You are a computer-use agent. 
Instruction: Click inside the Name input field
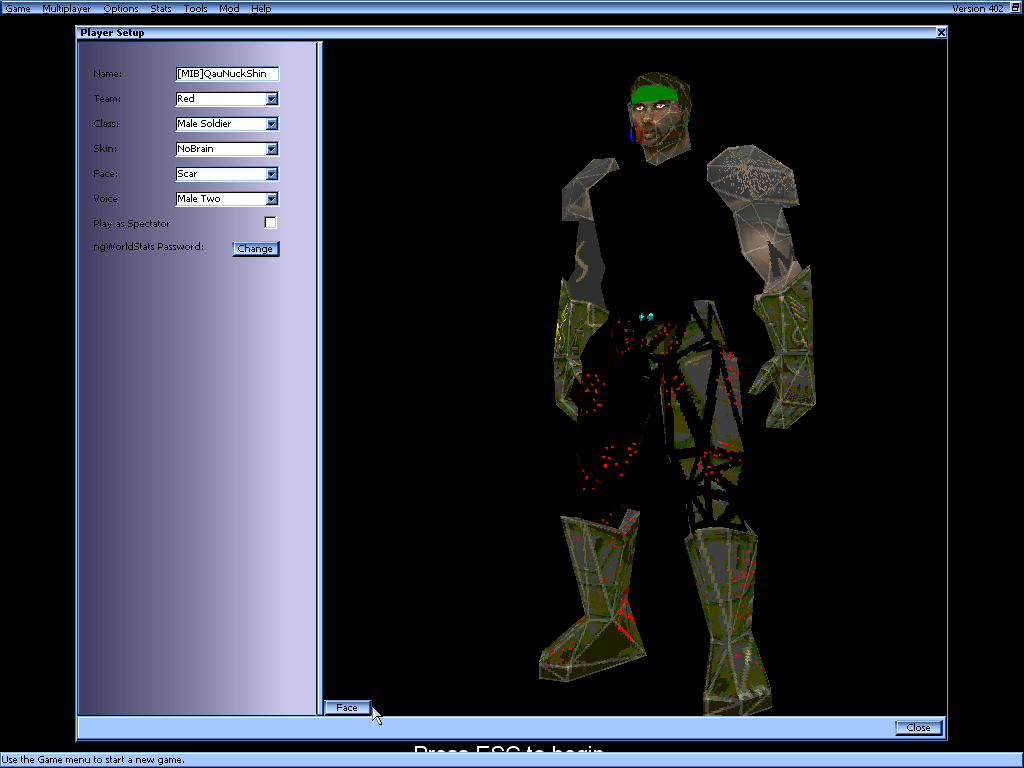(225, 73)
